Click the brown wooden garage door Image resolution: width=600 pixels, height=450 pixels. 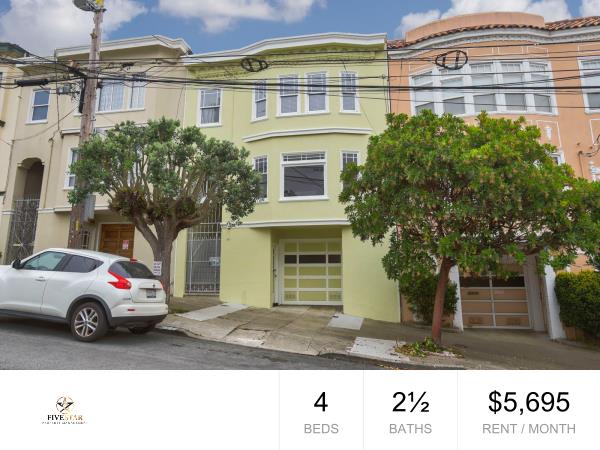(x=117, y=240)
